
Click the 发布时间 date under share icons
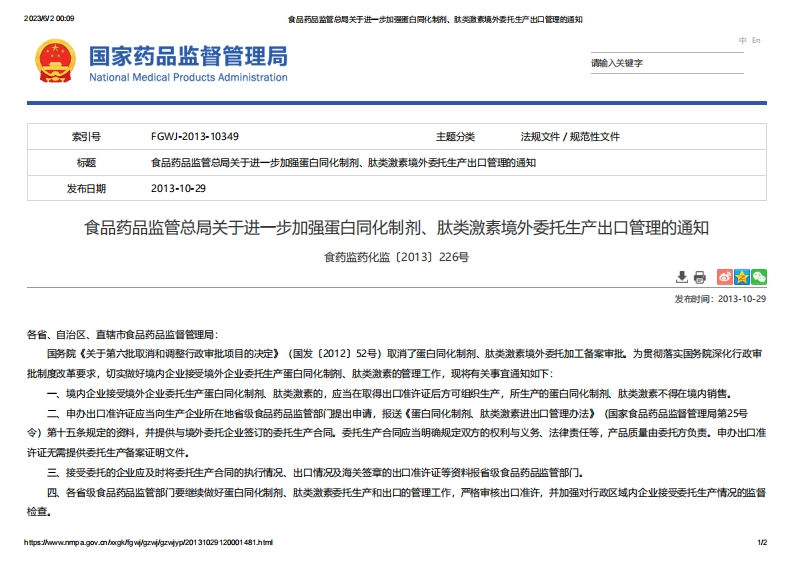(x=720, y=298)
